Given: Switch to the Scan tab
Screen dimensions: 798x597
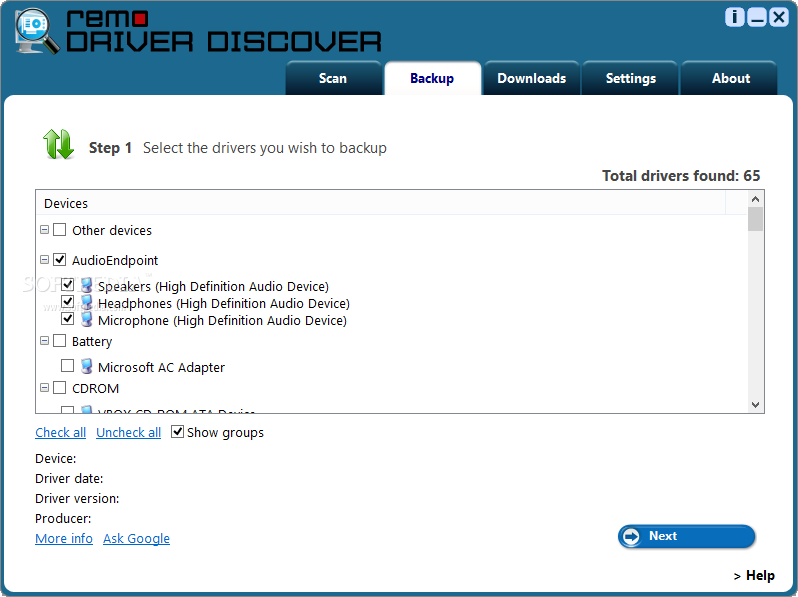Looking at the screenshot, I should tap(333, 78).
